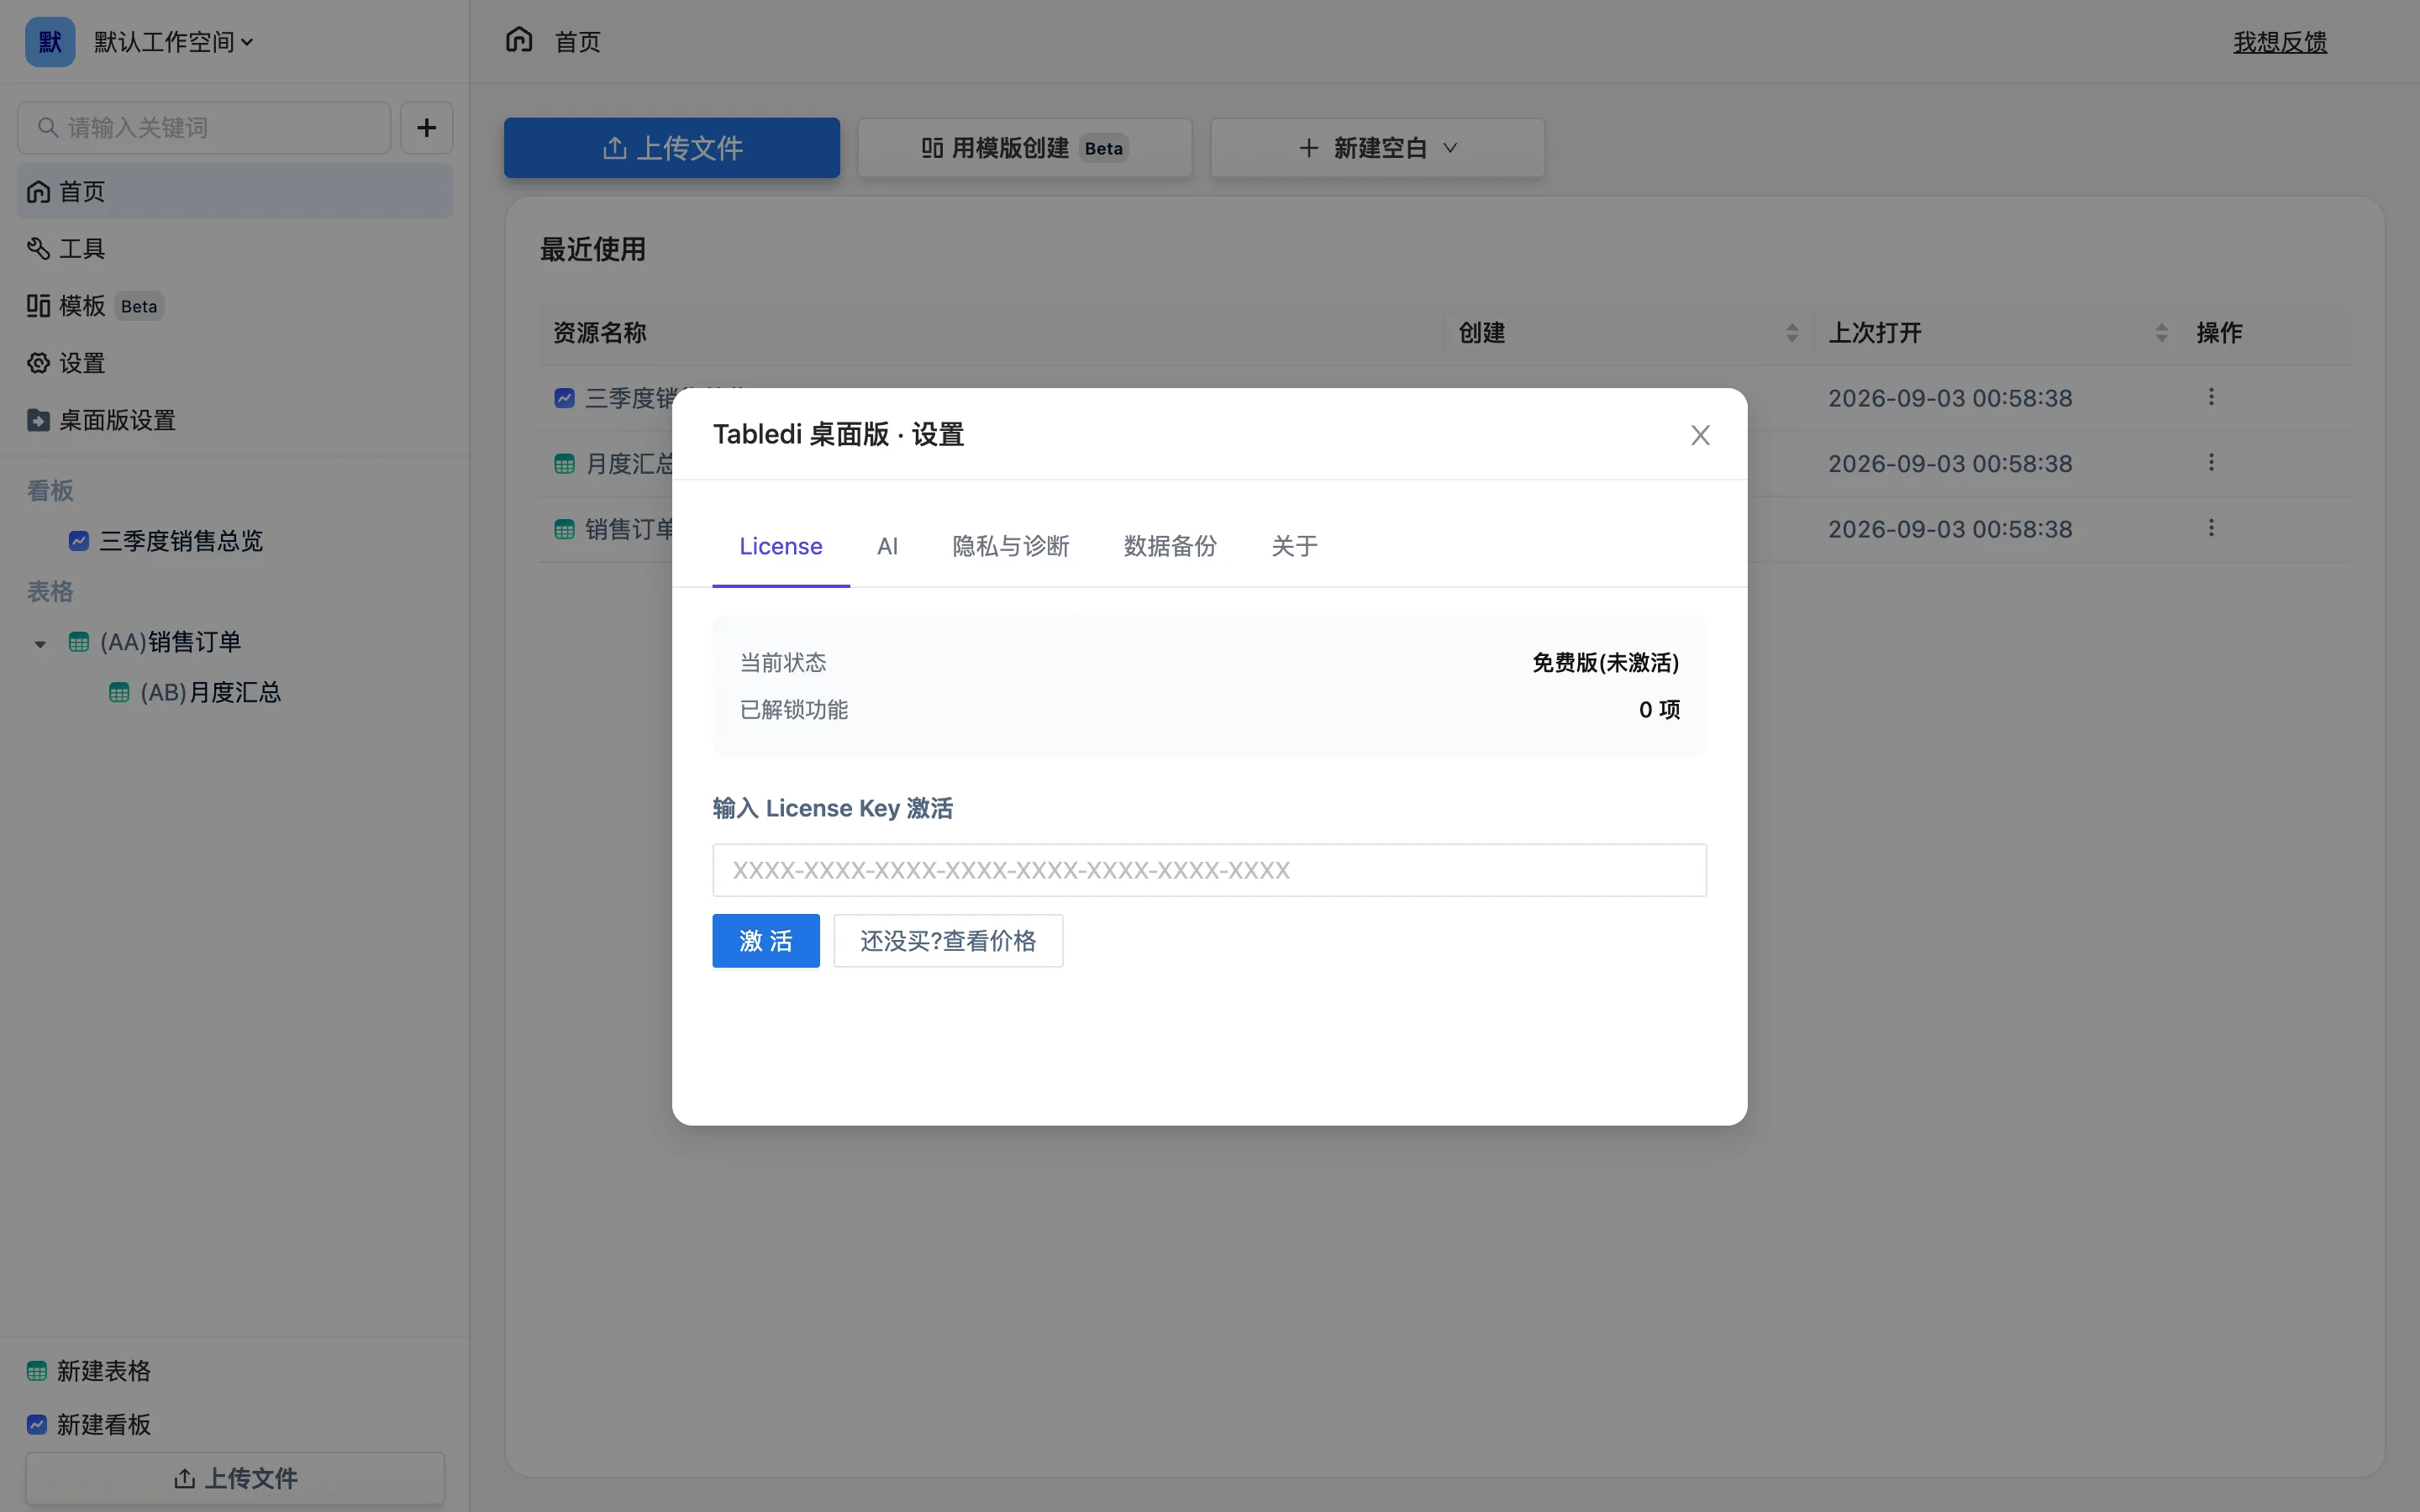Sort by the 上次打开 column arrows
This screenshot has width=2420, height=1512.
click(2162, 333)
